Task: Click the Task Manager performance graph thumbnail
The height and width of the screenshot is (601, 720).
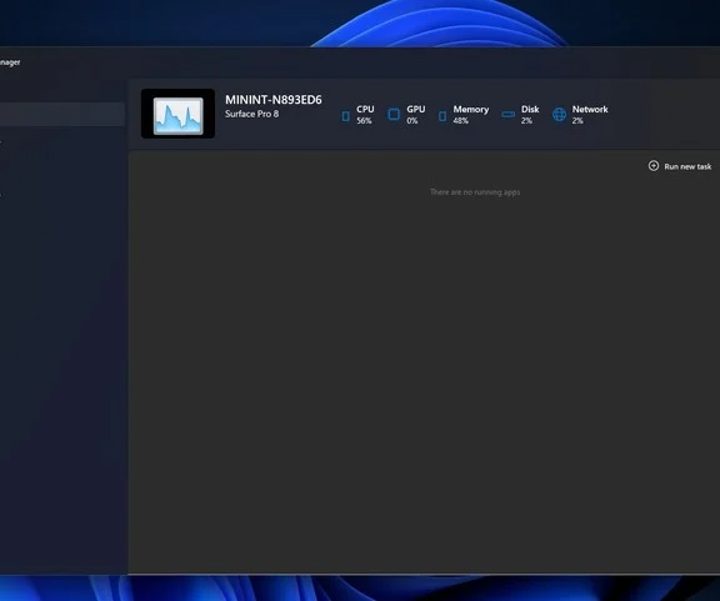Action: 178,114
